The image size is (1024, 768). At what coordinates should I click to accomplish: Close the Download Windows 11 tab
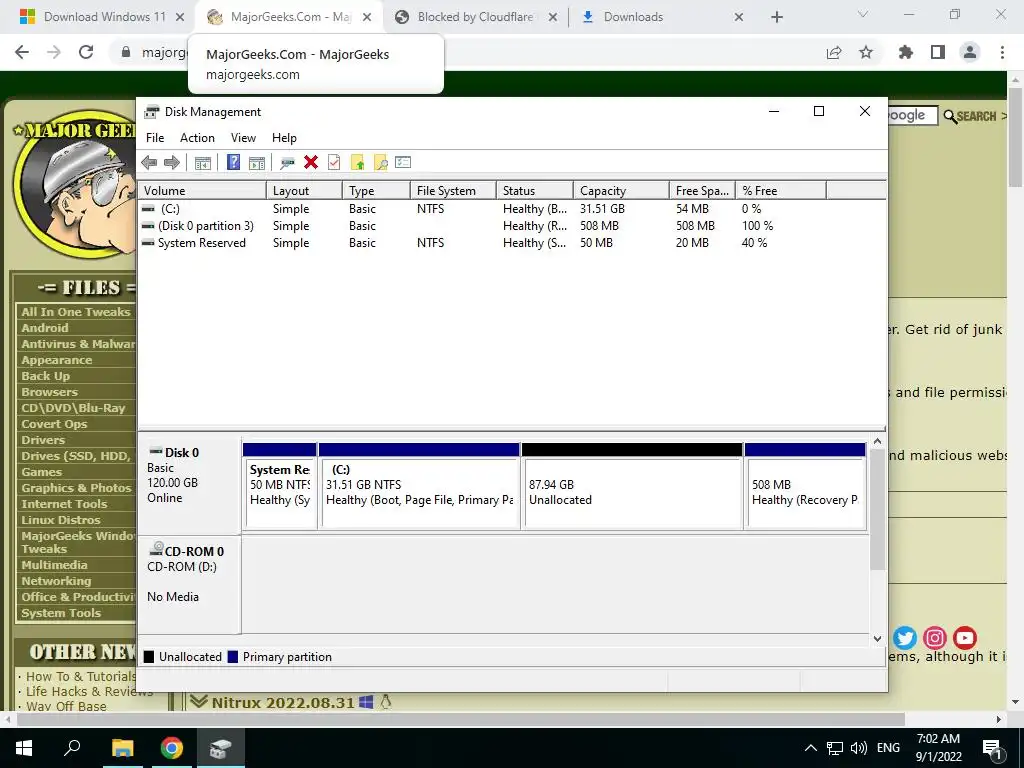(x=180, y=18)
